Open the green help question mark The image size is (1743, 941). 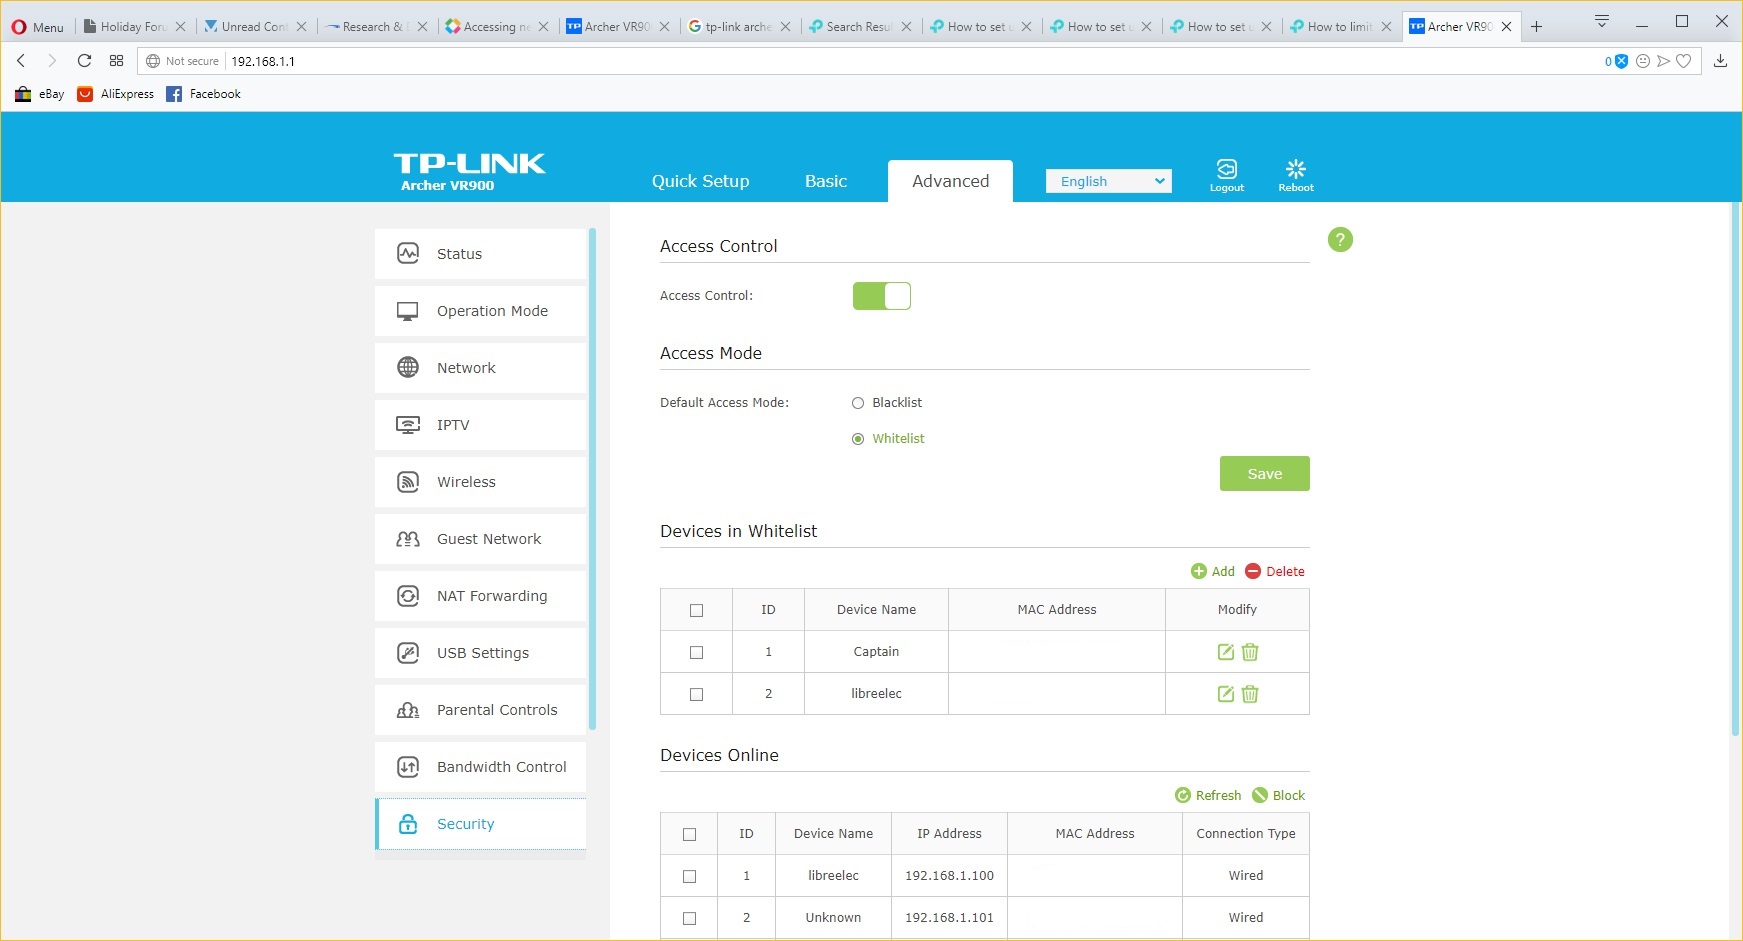click(x=1339, y=240)
